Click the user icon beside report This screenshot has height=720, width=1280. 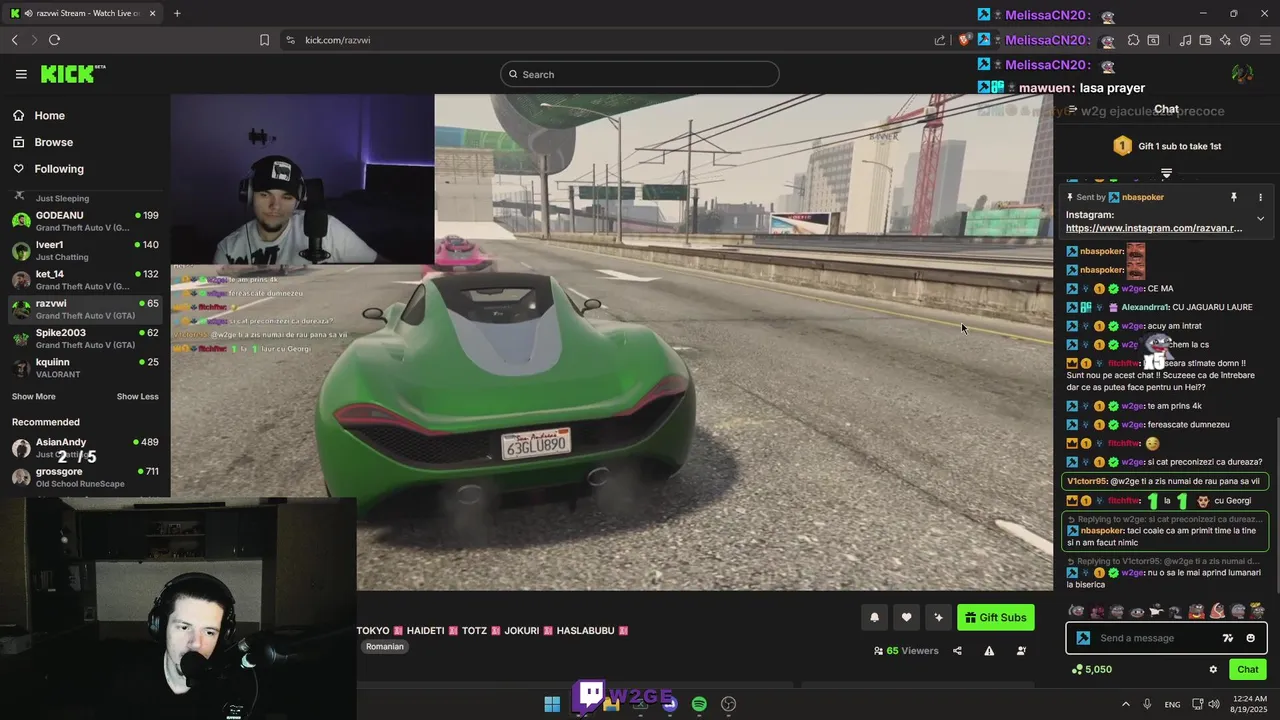point(1021,651)
